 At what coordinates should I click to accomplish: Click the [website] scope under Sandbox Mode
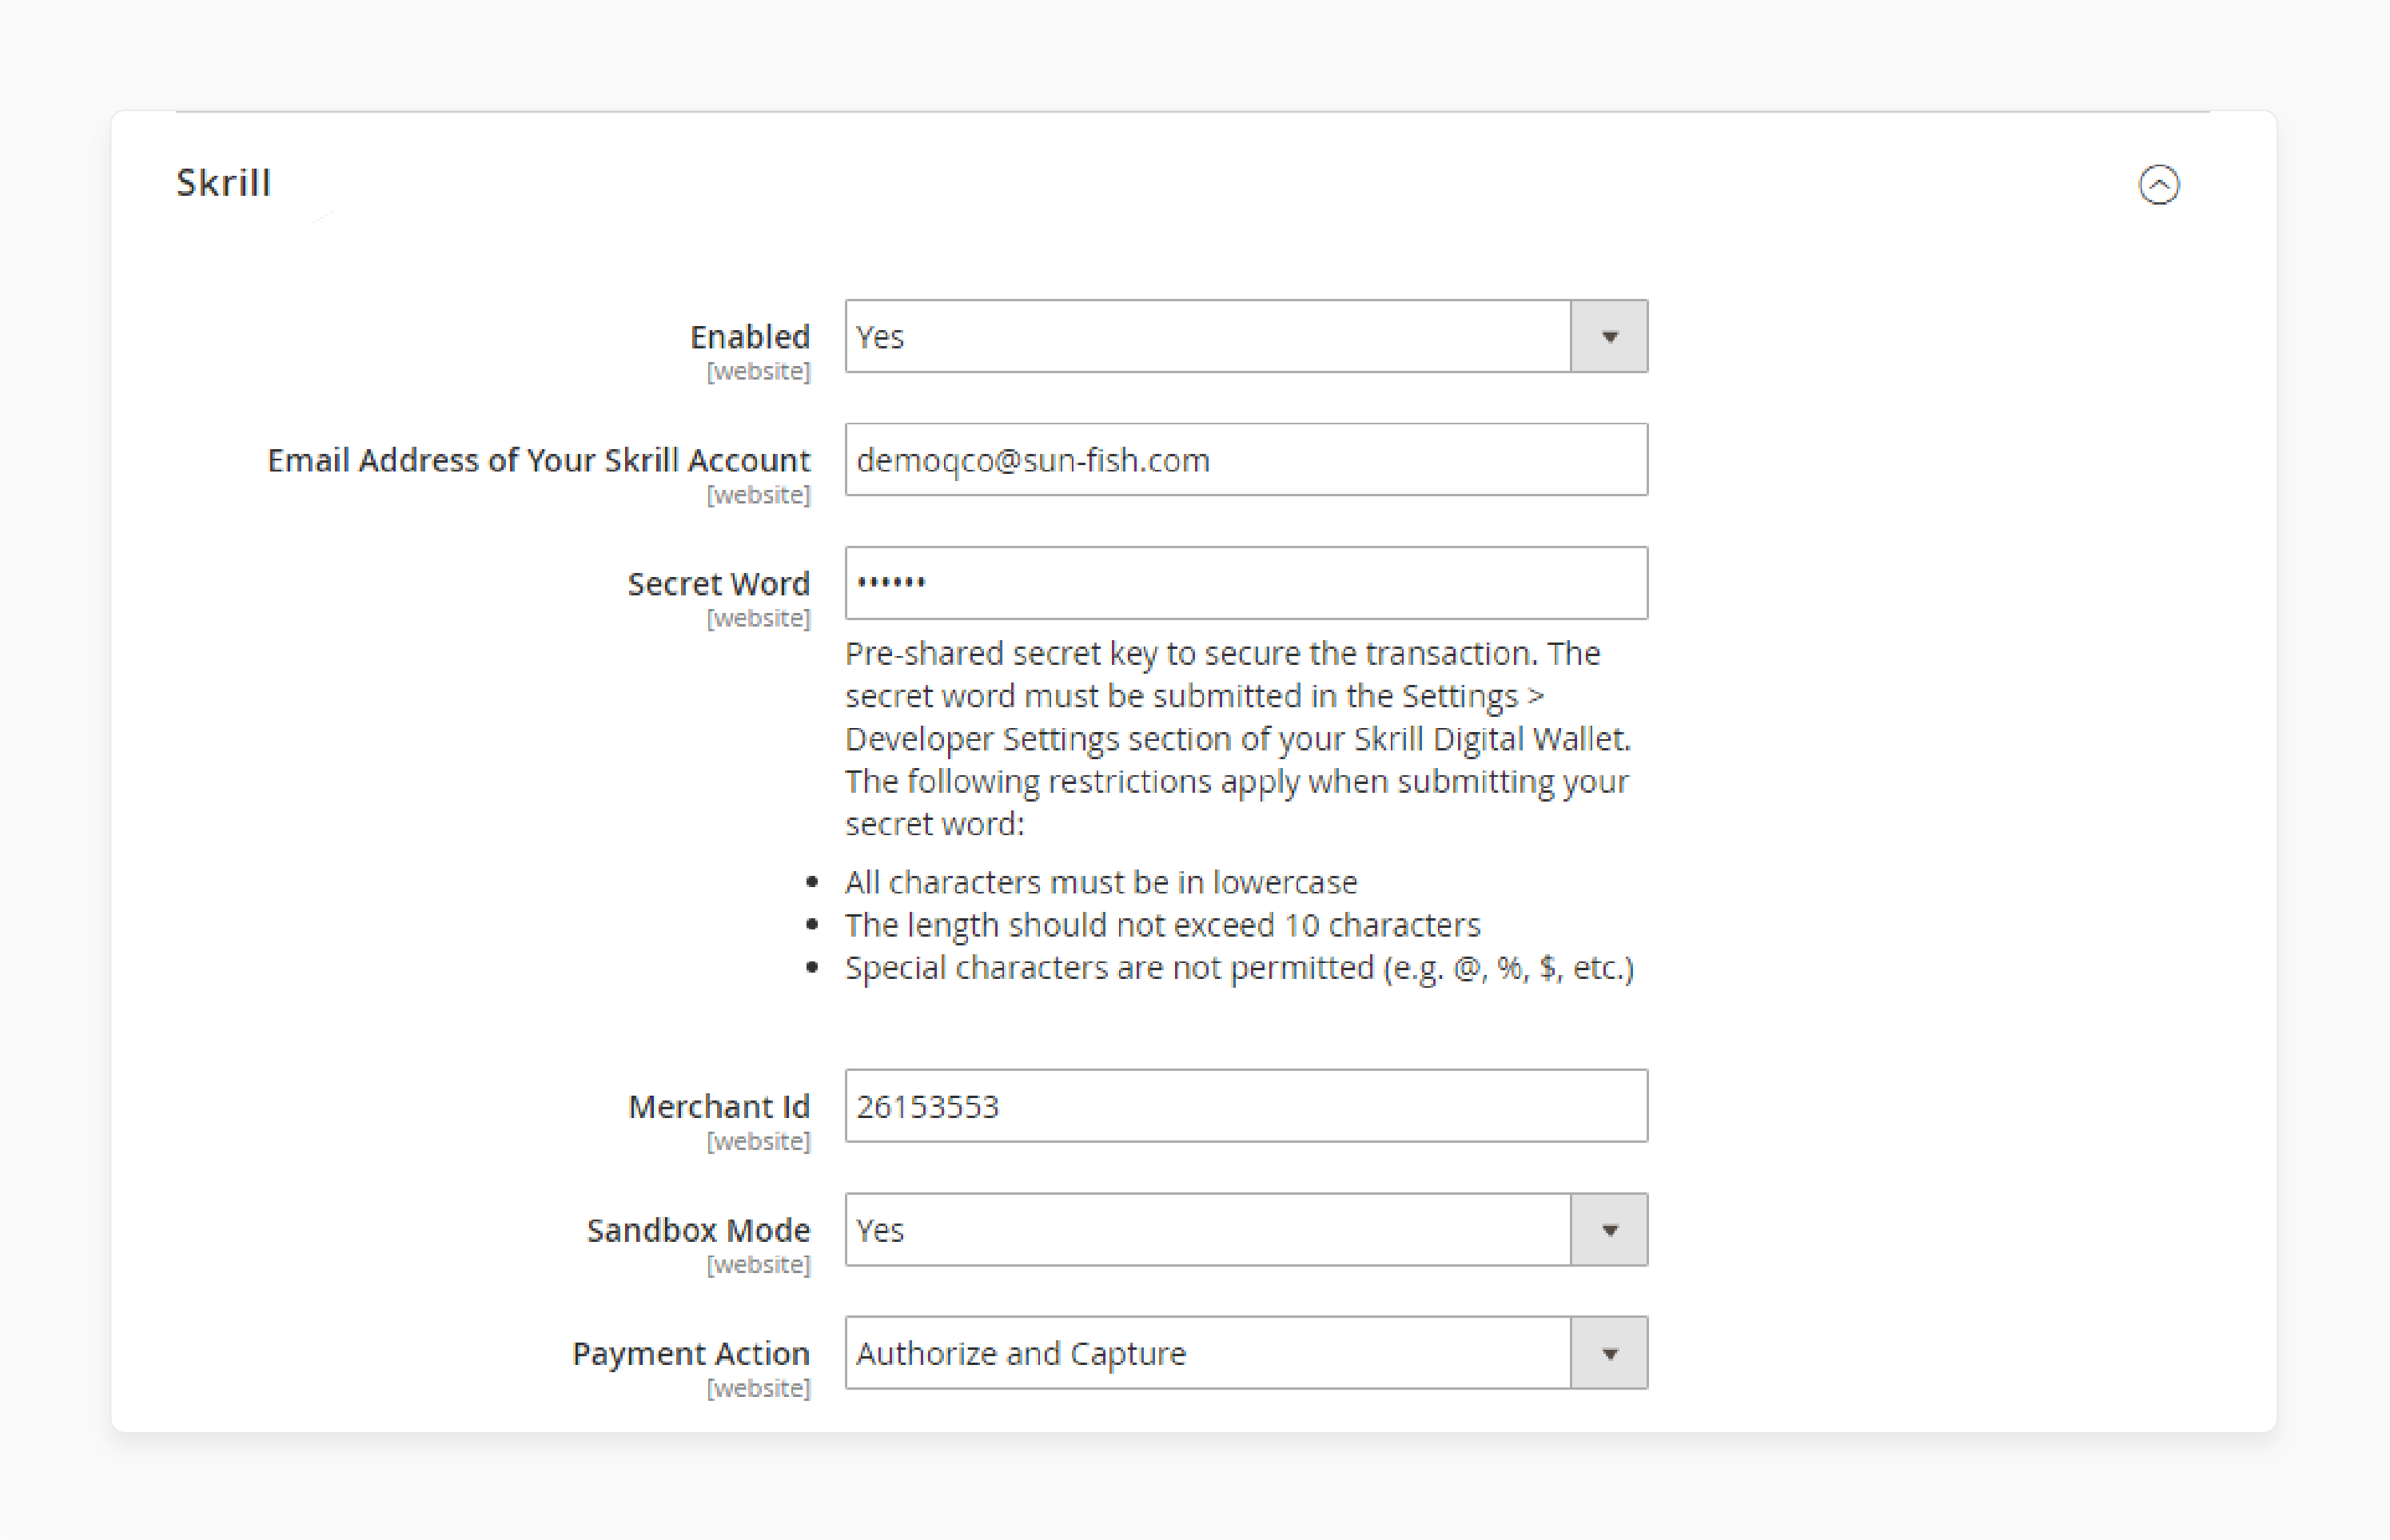click(x=759, y=1264)
